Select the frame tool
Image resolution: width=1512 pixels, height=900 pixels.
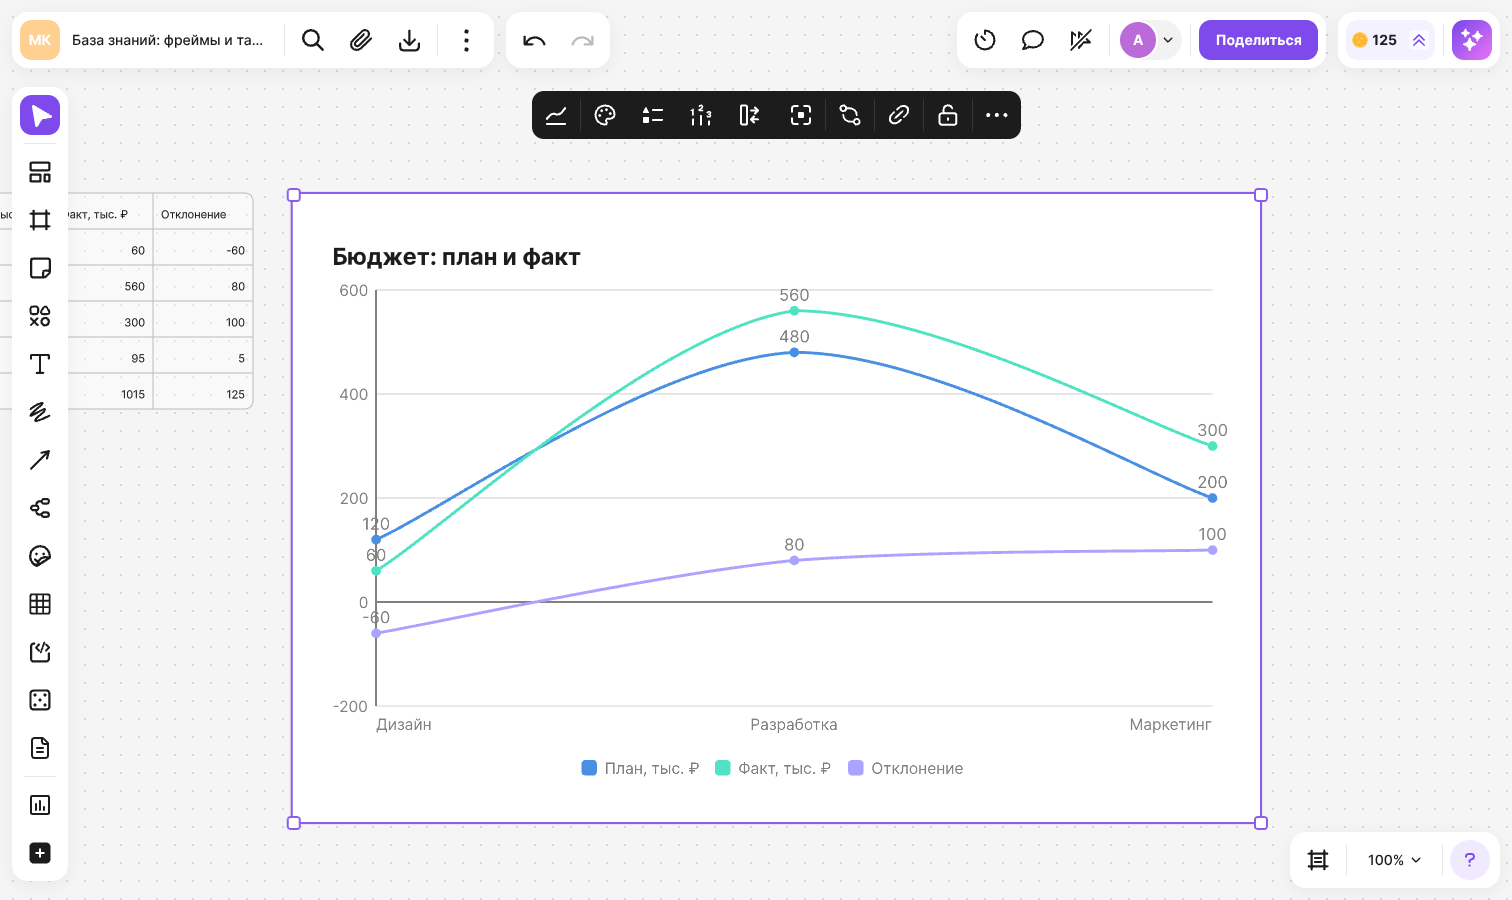click(40, 220)
